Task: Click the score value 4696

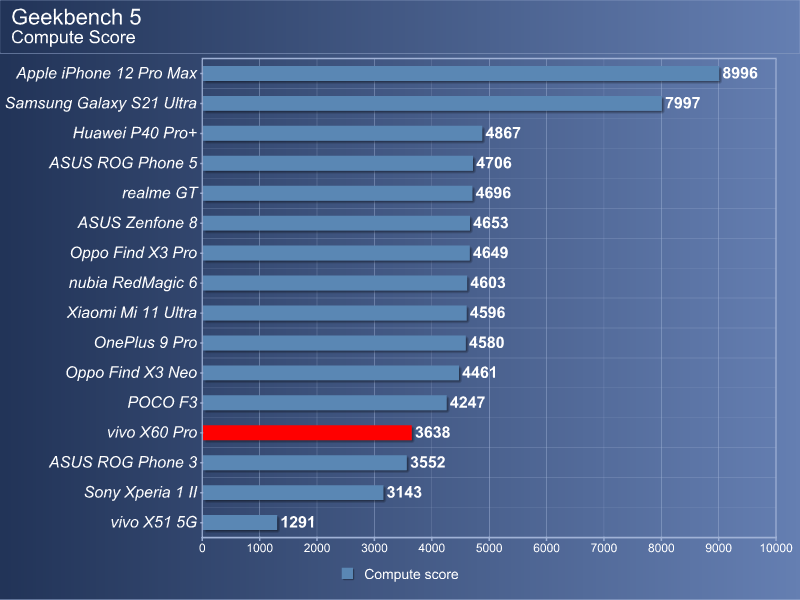Action: [493, 193]
